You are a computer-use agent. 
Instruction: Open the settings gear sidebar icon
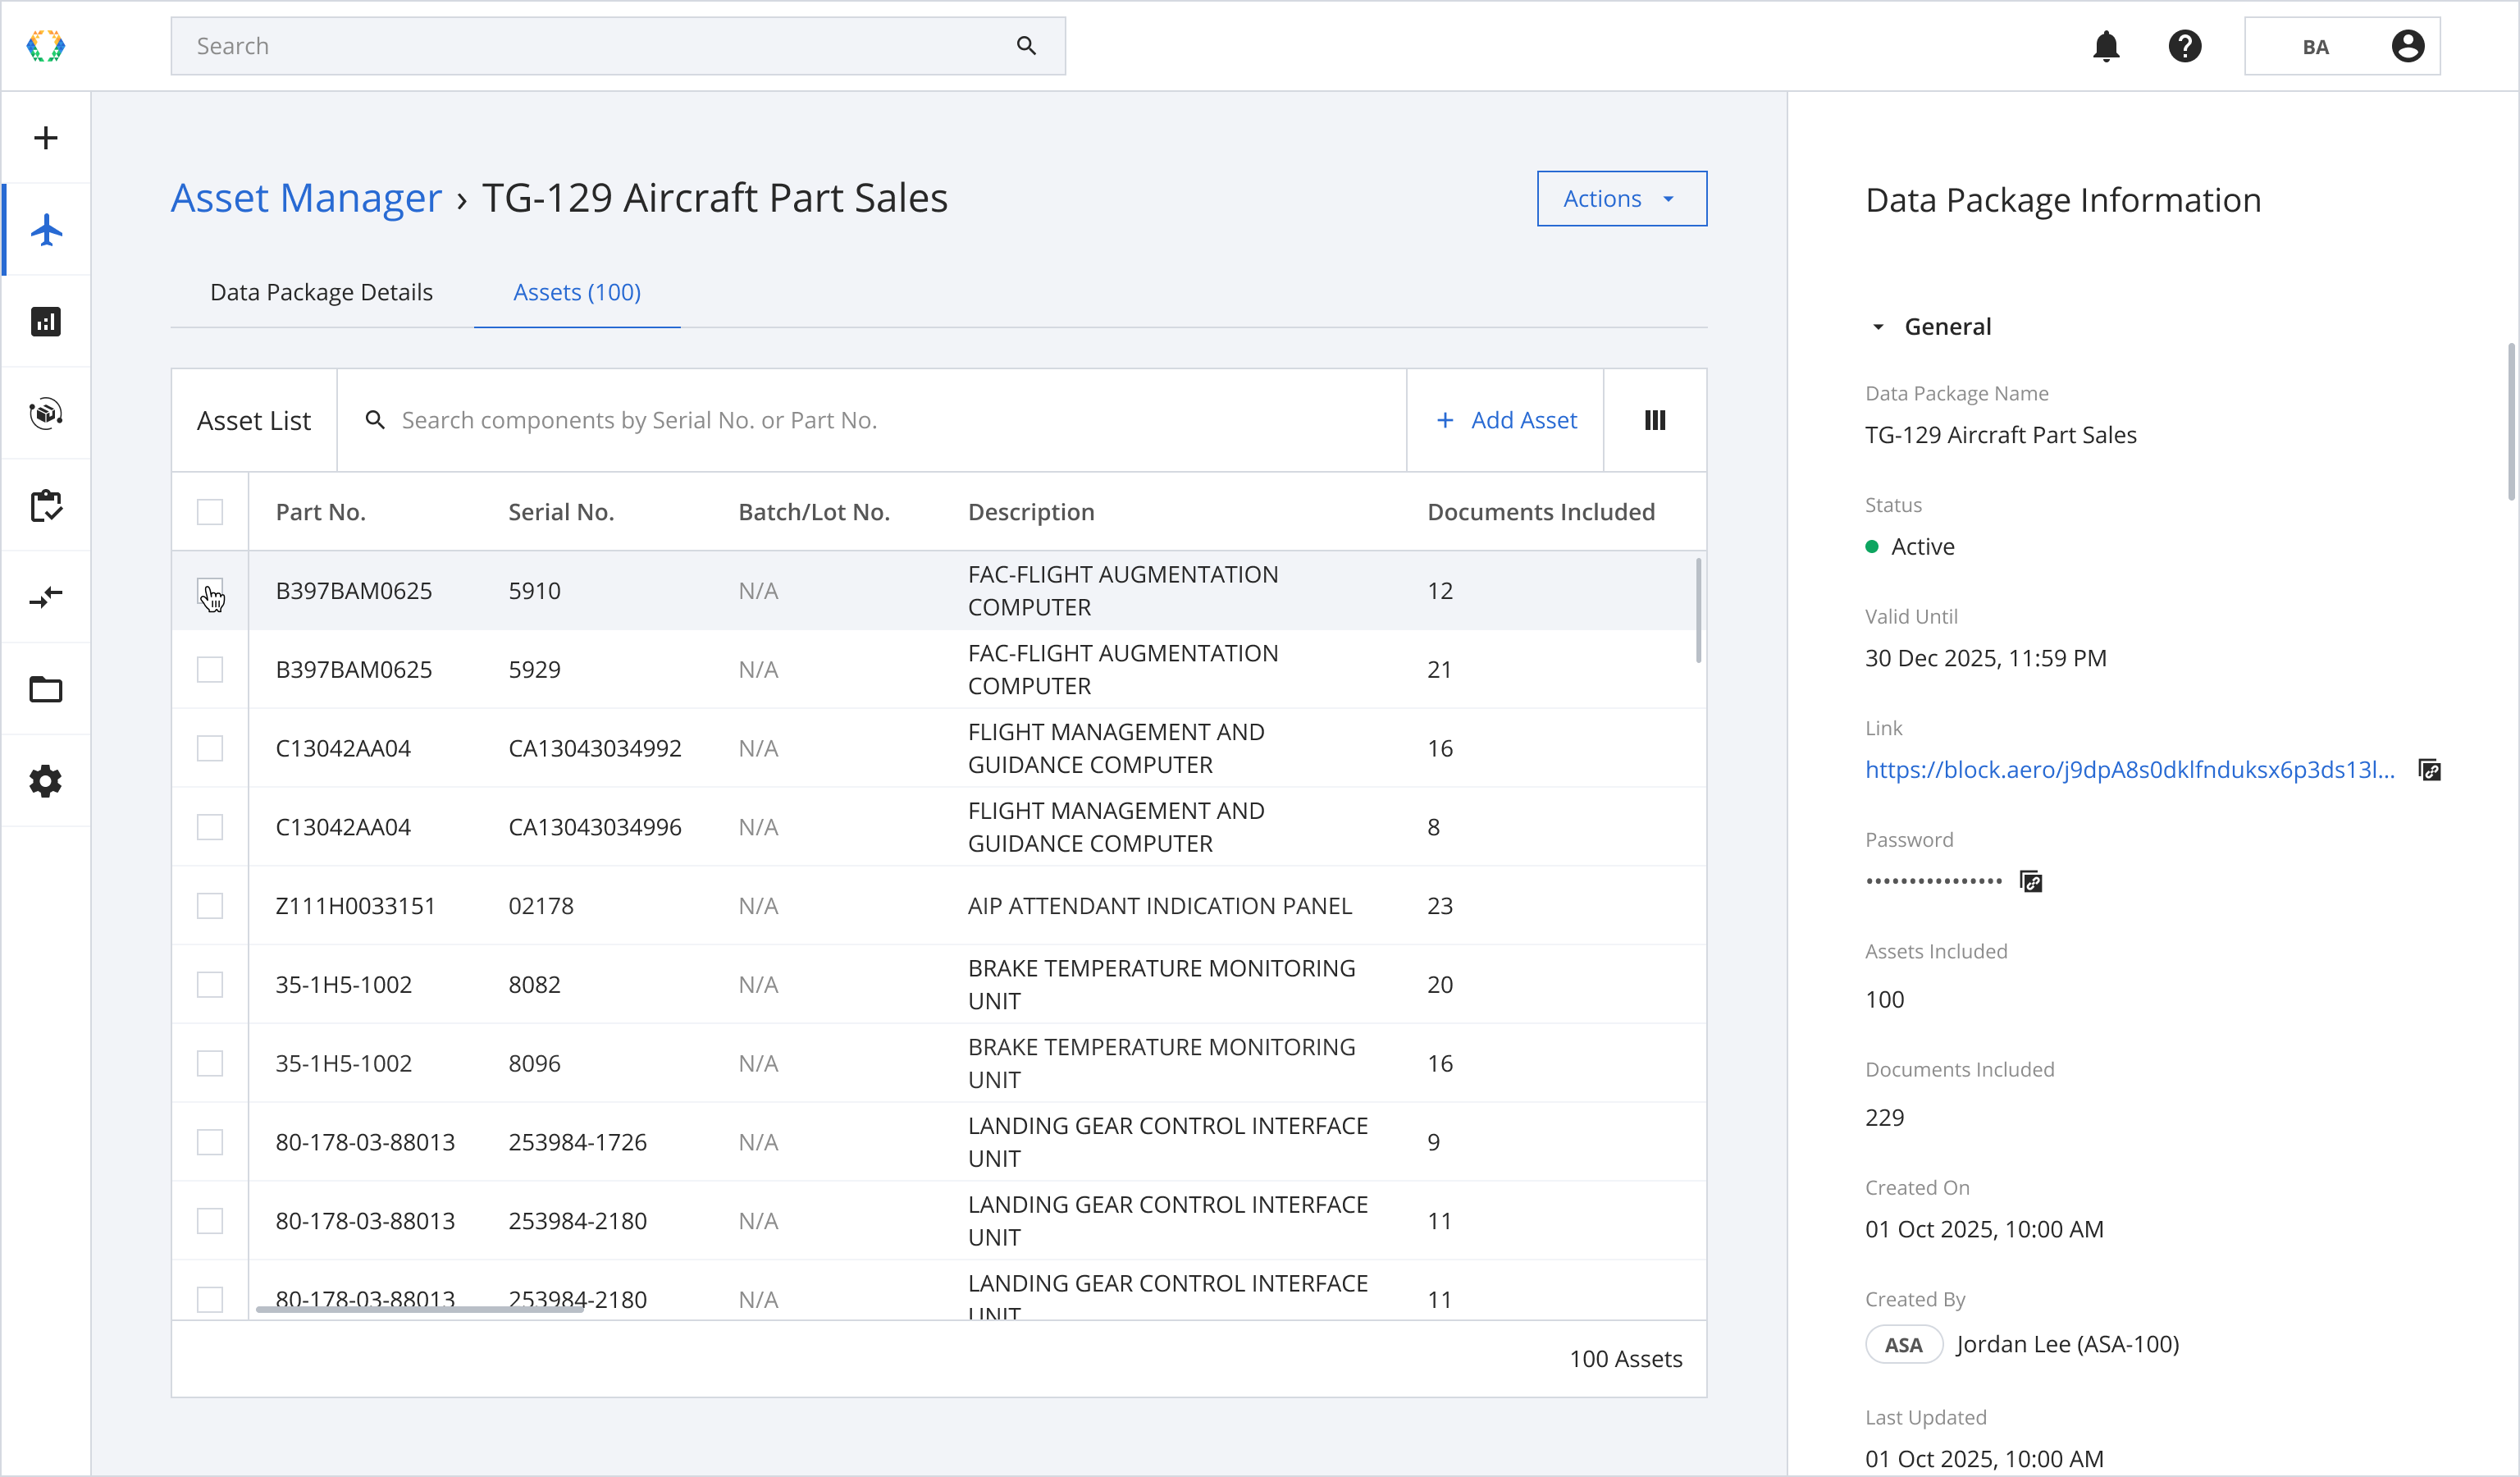click(x=46, y=781)
